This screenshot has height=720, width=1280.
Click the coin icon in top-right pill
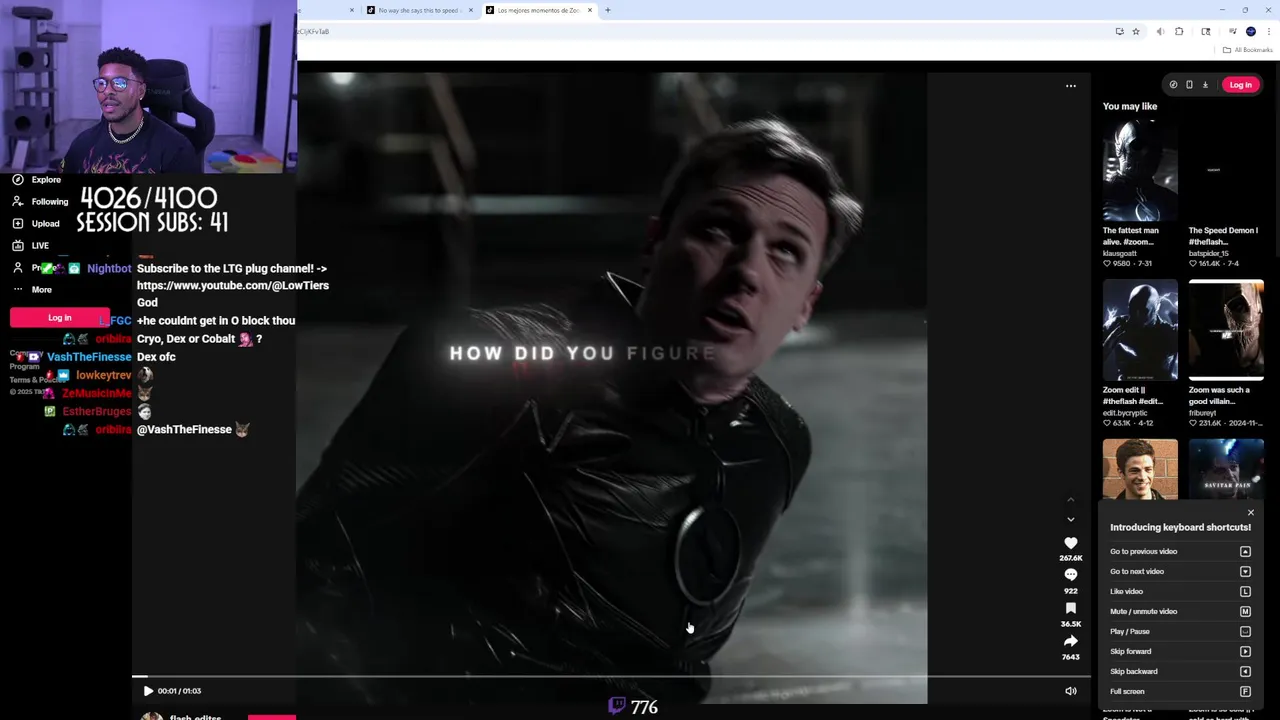[x=1173, y=85]
